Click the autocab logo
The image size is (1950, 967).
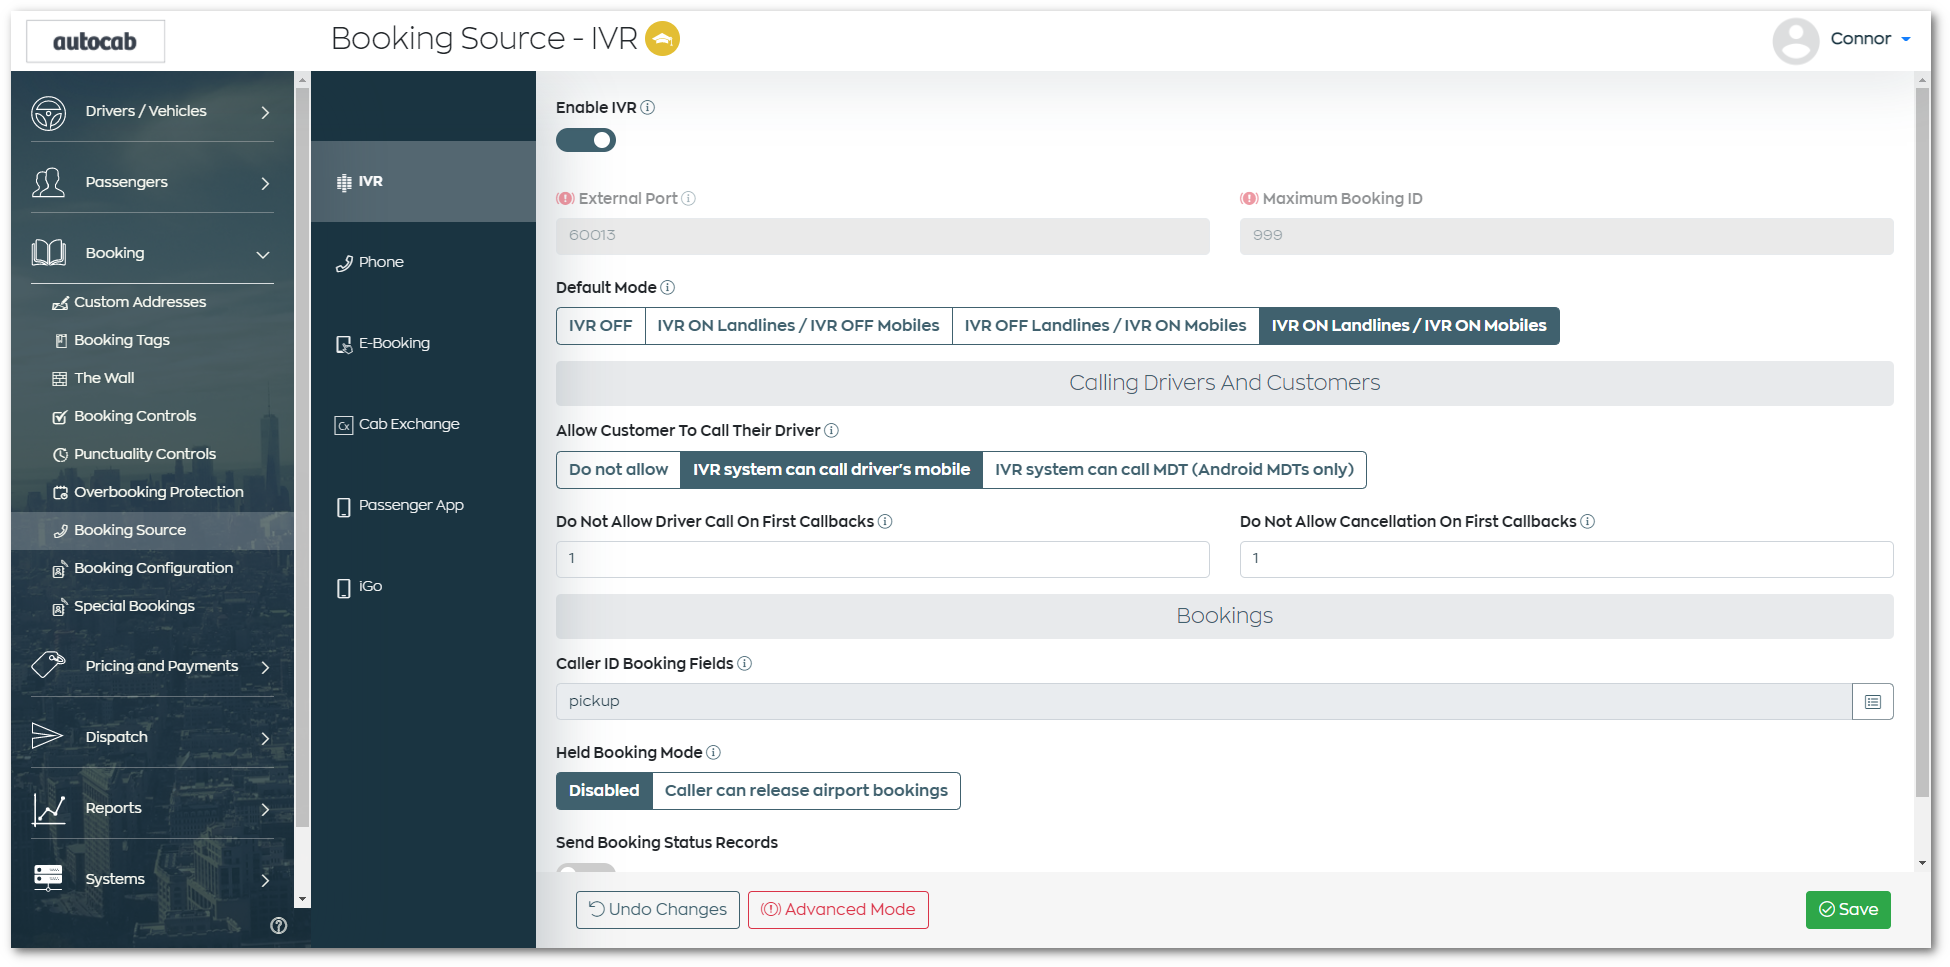(95, 41)
